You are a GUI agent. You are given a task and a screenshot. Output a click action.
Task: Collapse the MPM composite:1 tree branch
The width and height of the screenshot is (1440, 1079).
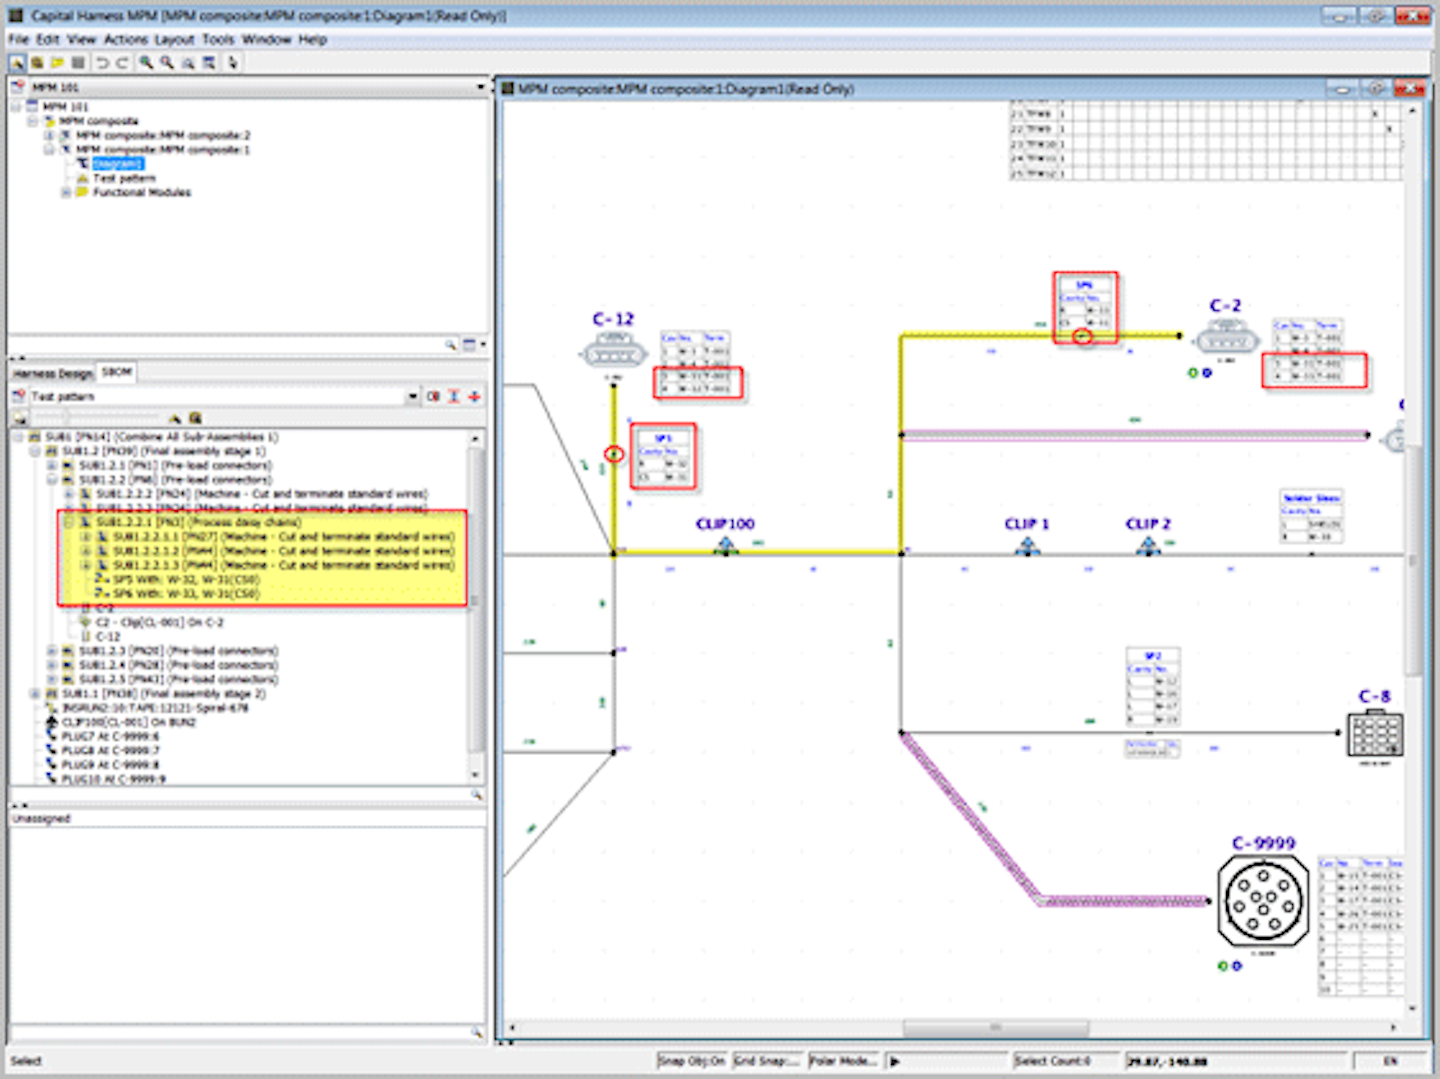(48, 148)
